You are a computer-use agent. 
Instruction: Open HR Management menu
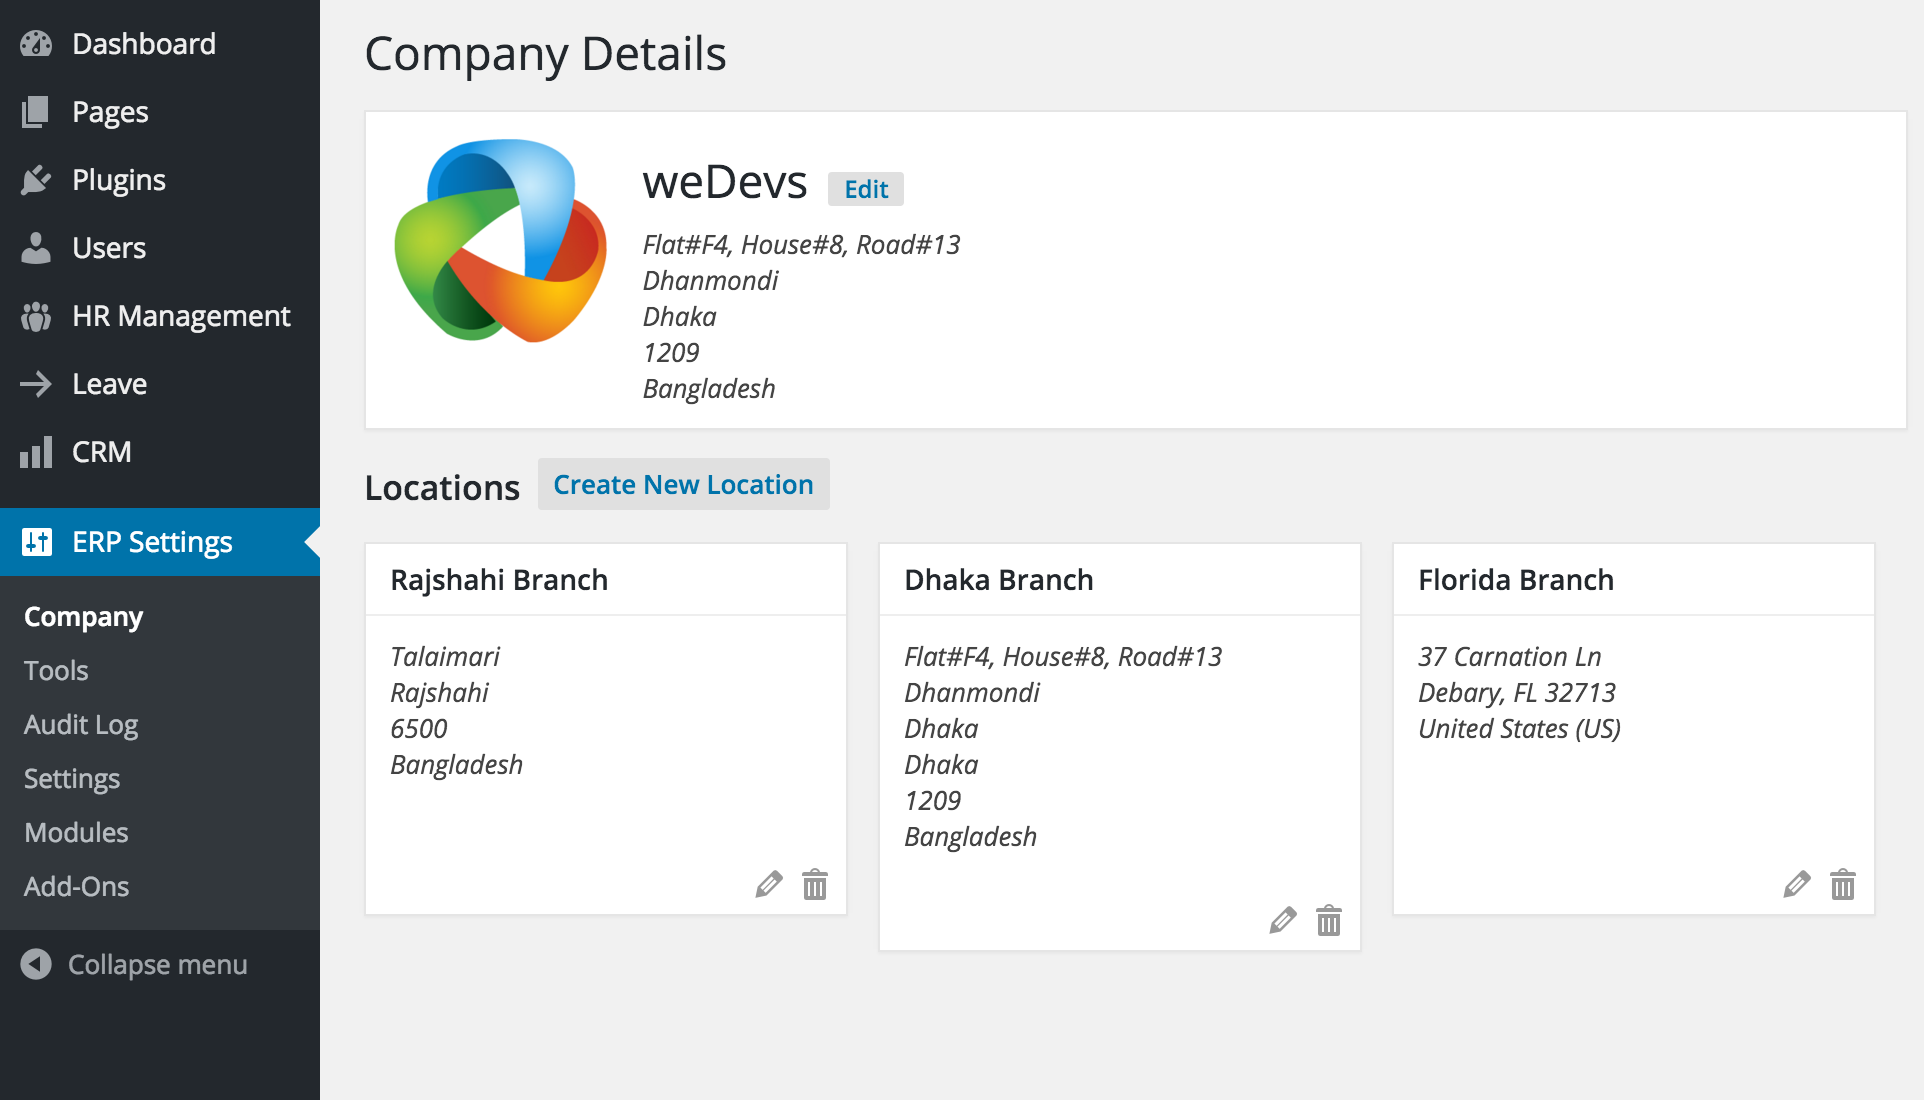(160, 316)
